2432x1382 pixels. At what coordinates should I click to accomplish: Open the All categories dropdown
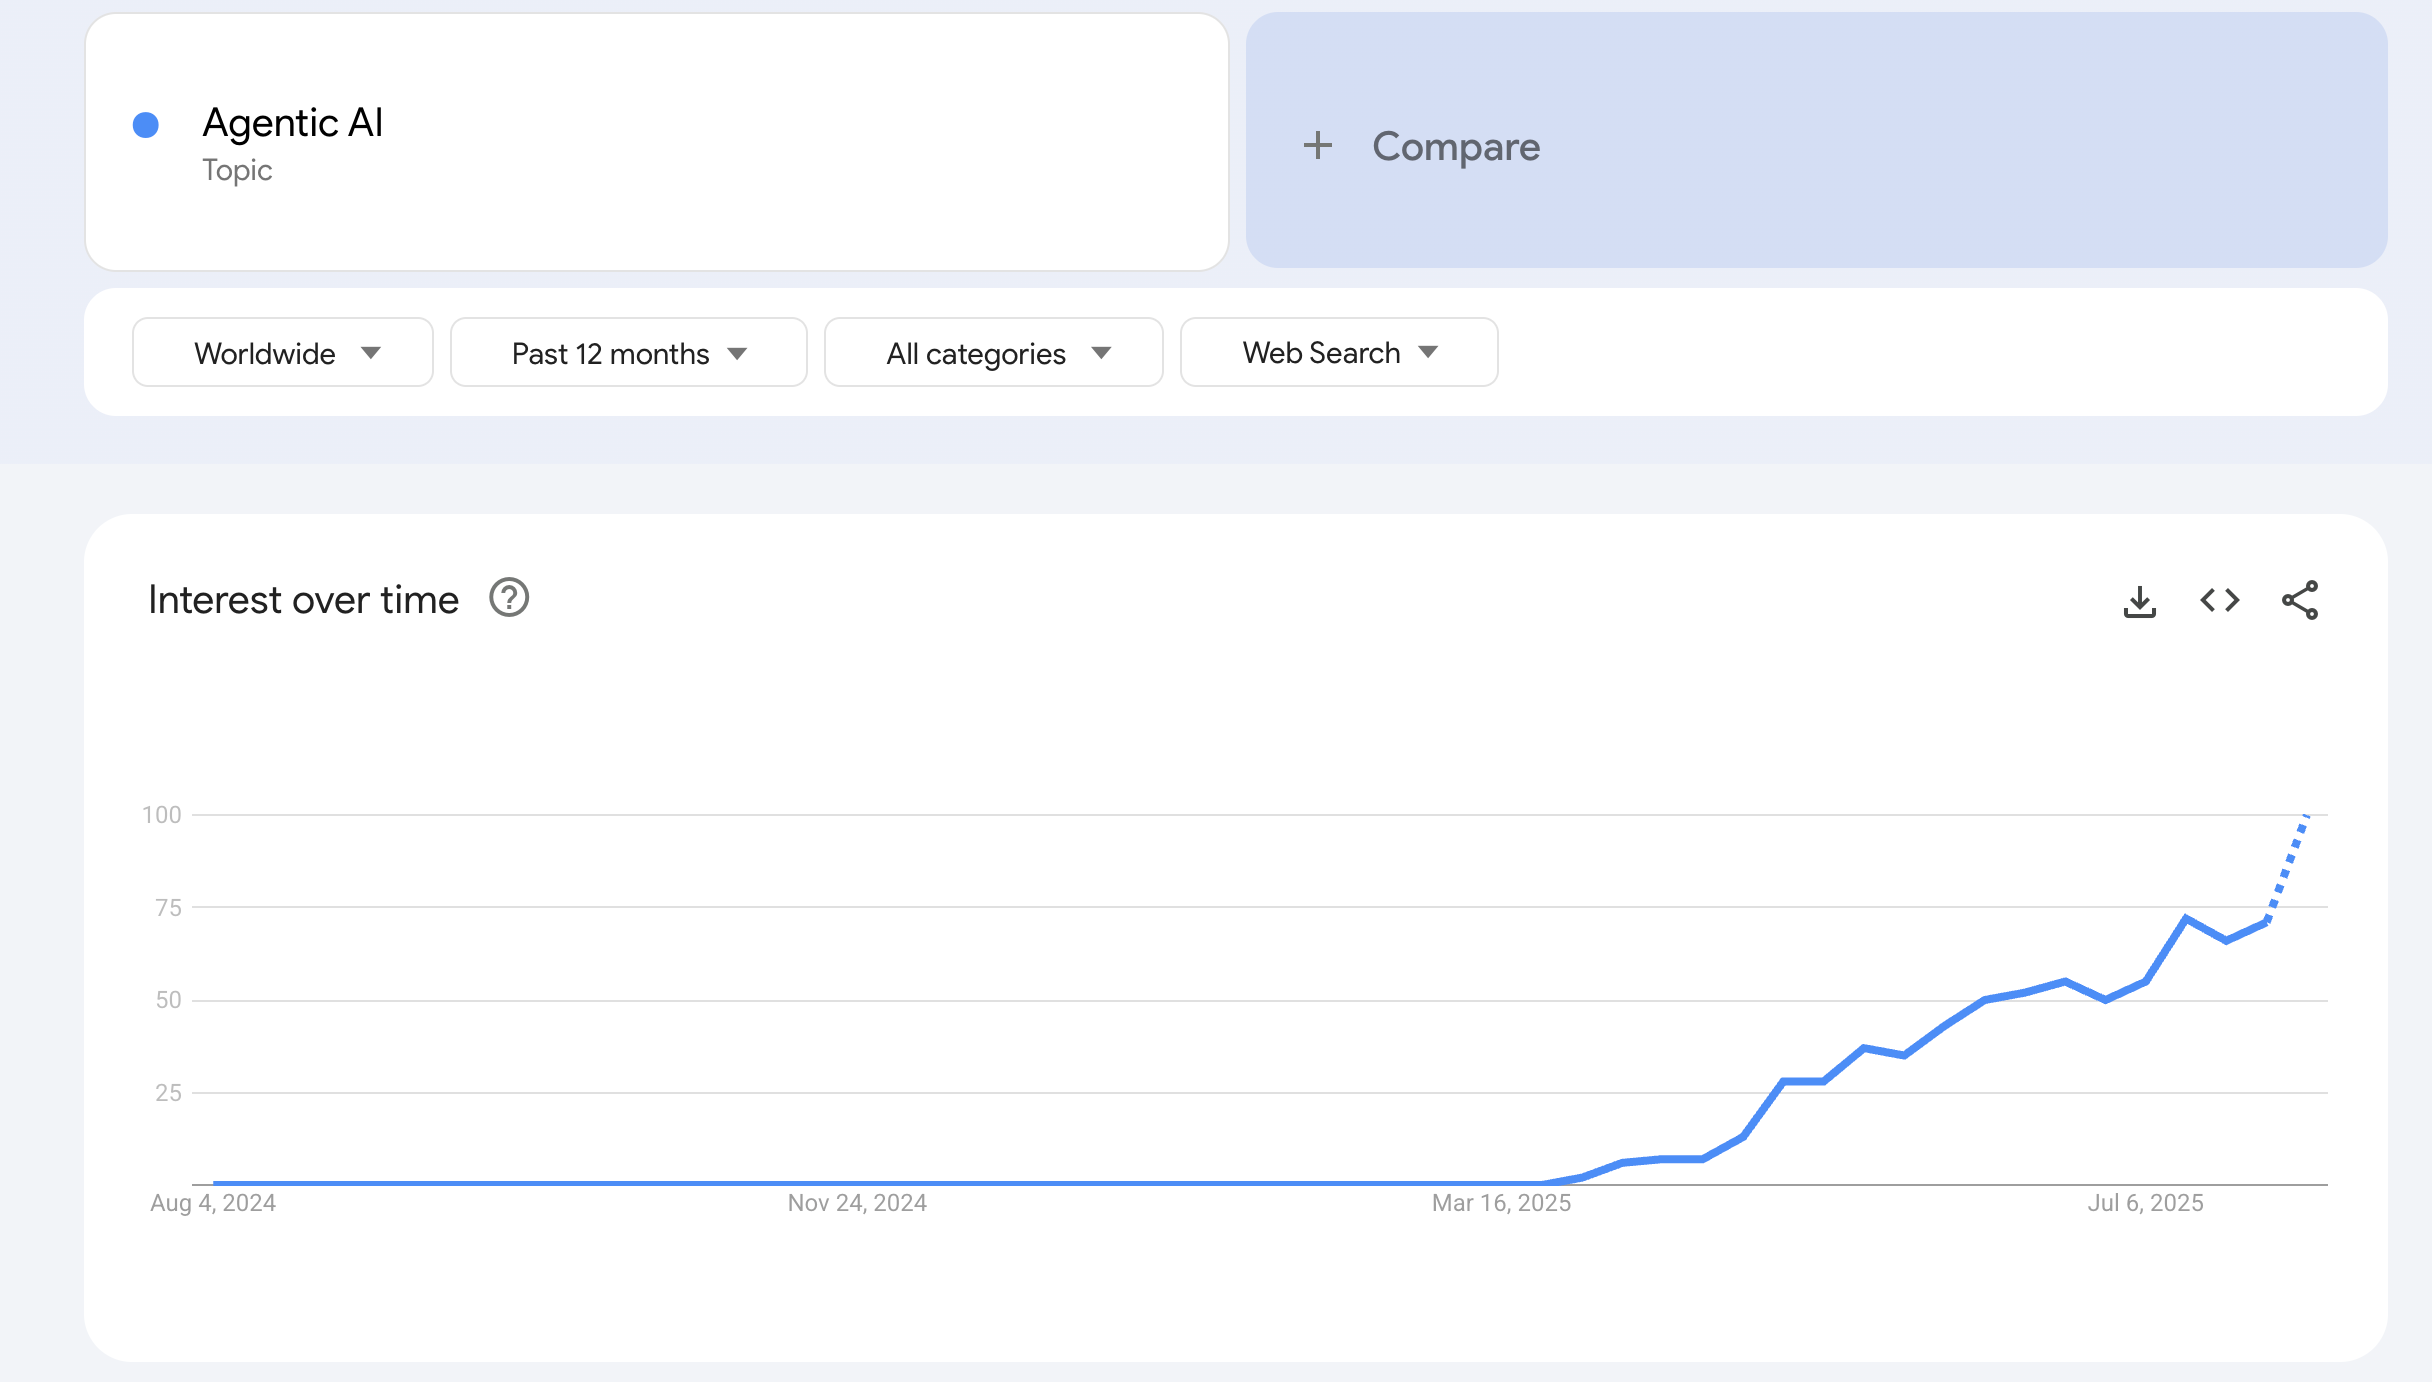[x=993, y=353]
